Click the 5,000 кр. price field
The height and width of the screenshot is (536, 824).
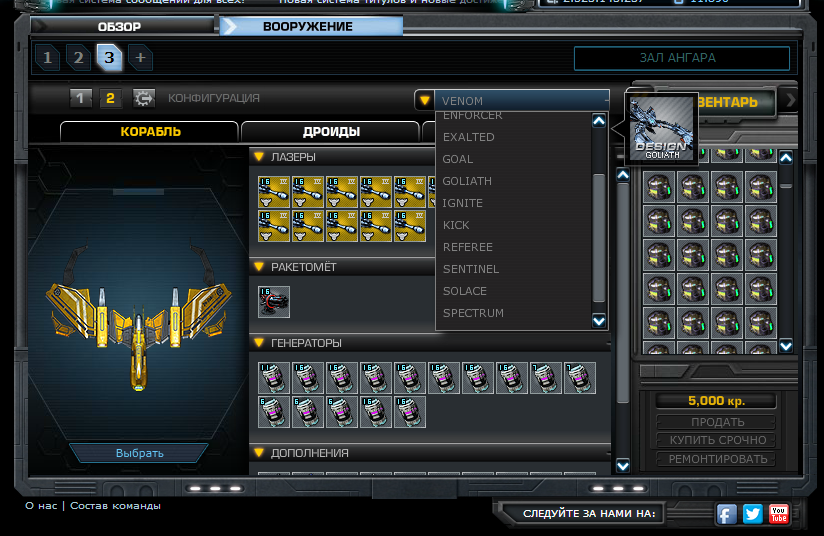716,401
